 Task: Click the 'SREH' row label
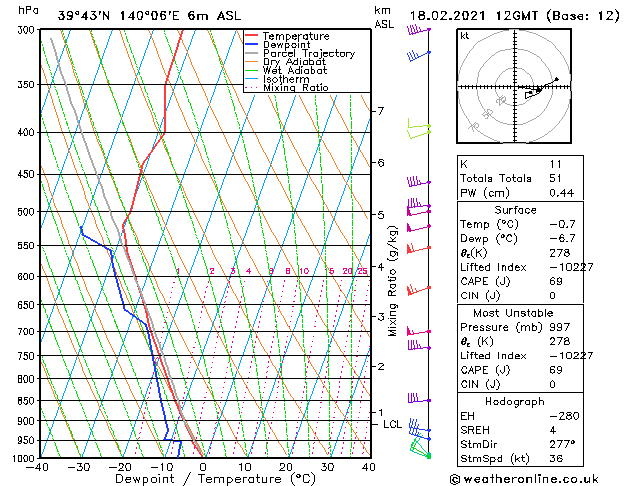pyautogui.click(x=475, y=430)
